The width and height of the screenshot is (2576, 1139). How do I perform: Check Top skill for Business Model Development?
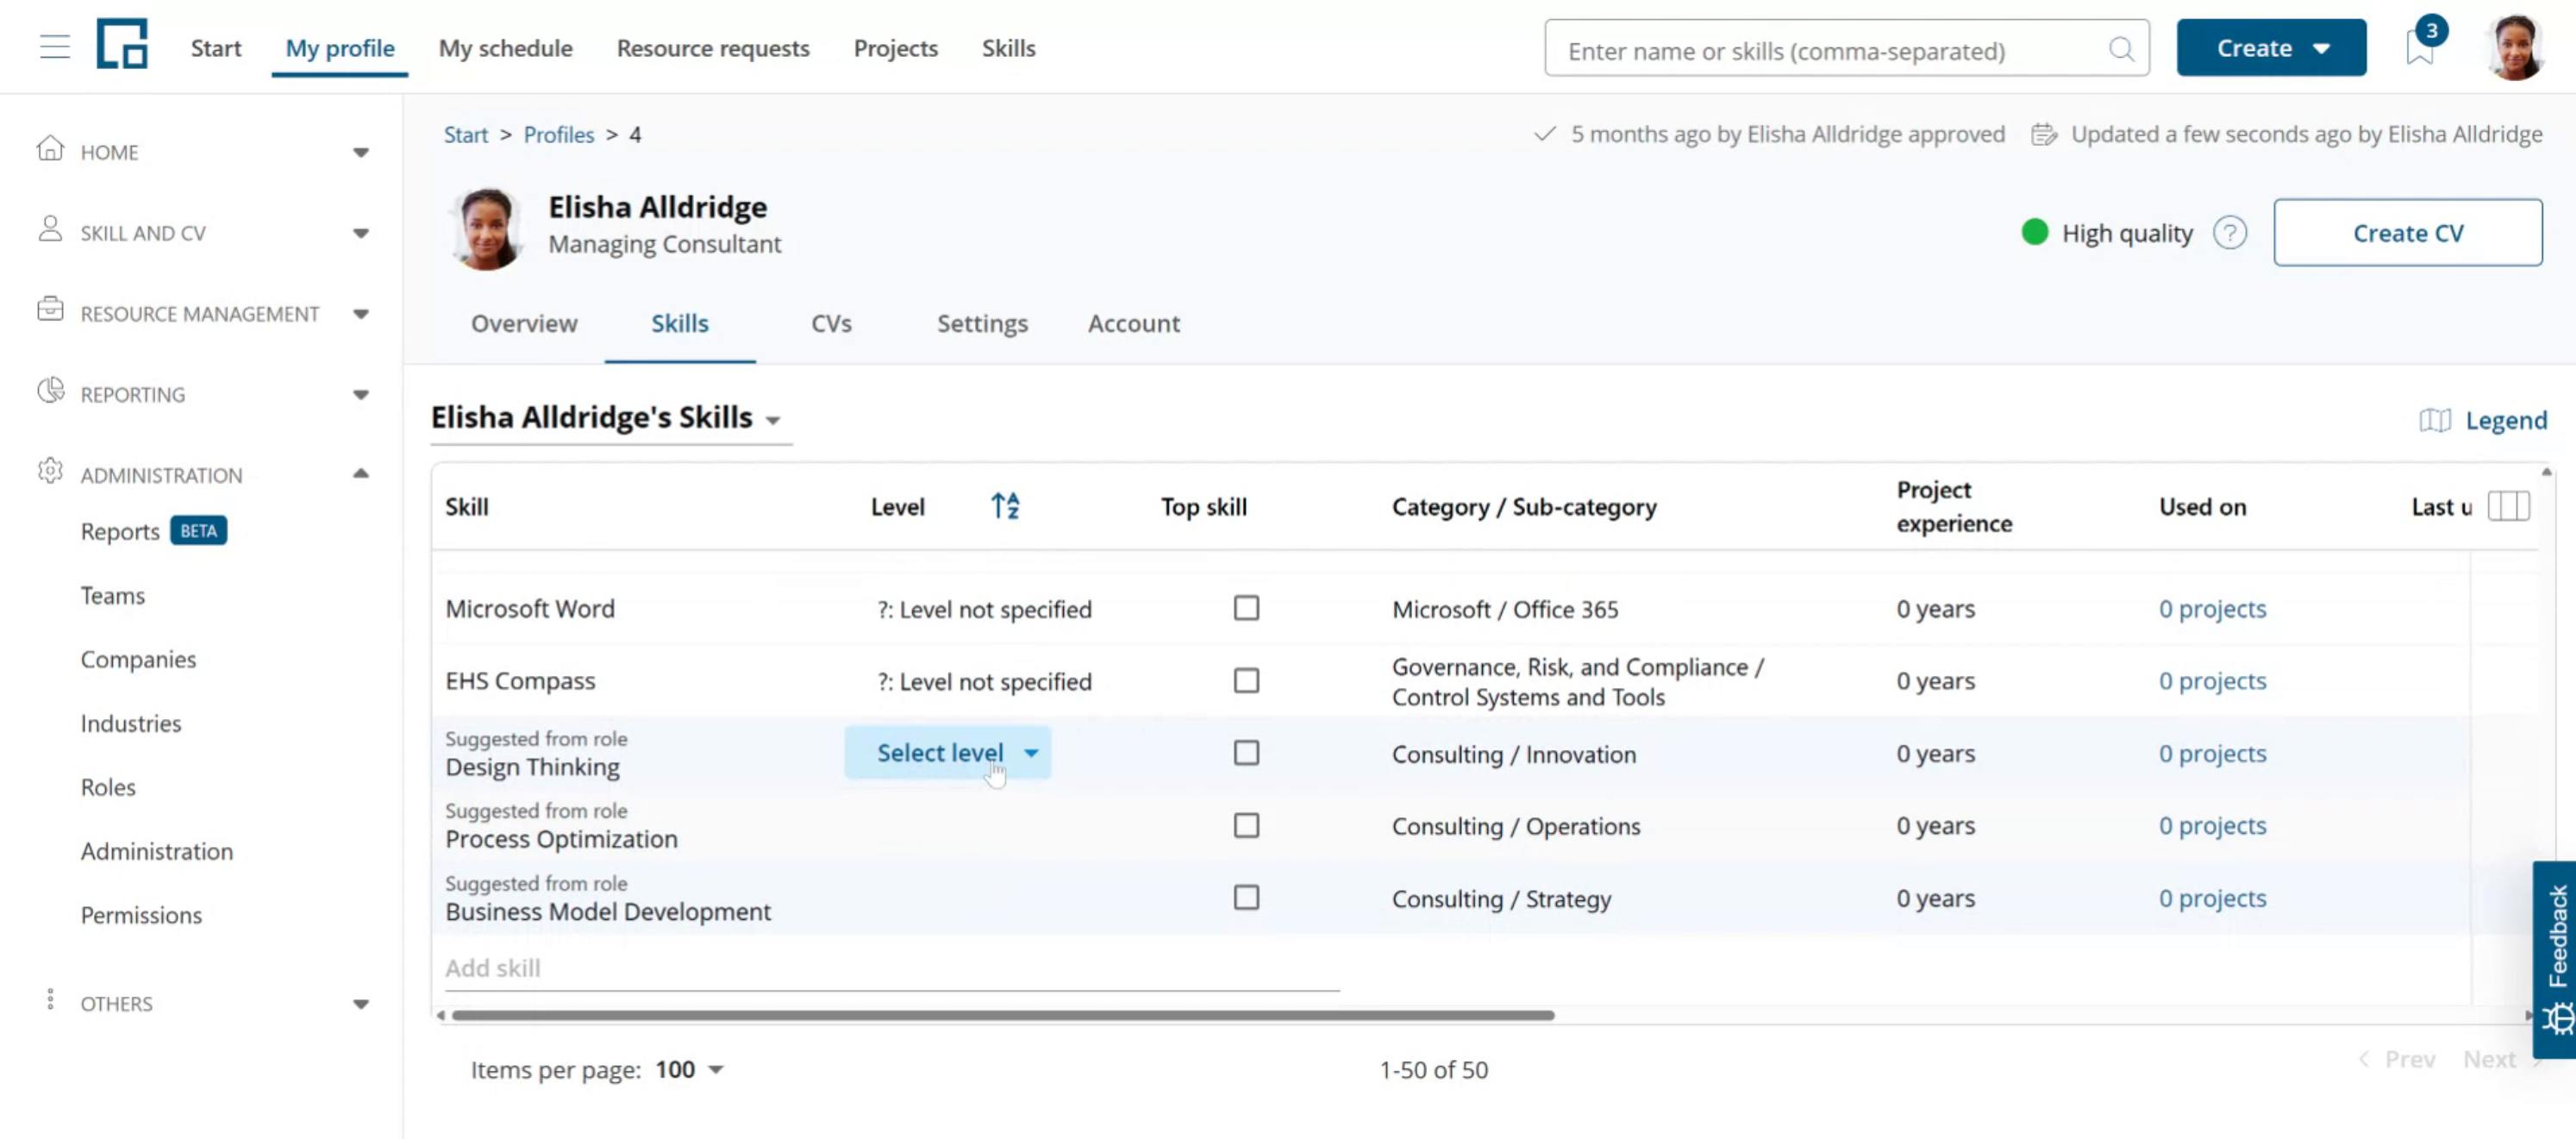1246,897
